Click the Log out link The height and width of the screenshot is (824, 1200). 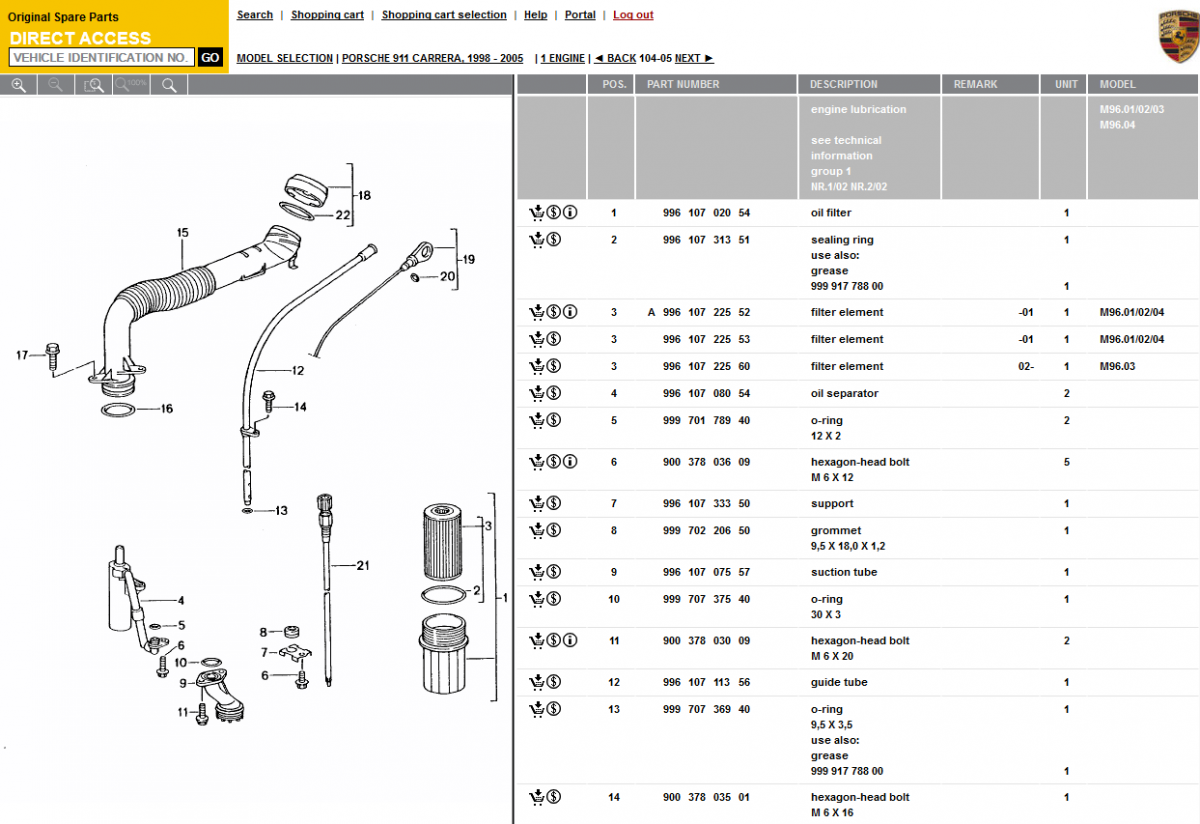633,15
